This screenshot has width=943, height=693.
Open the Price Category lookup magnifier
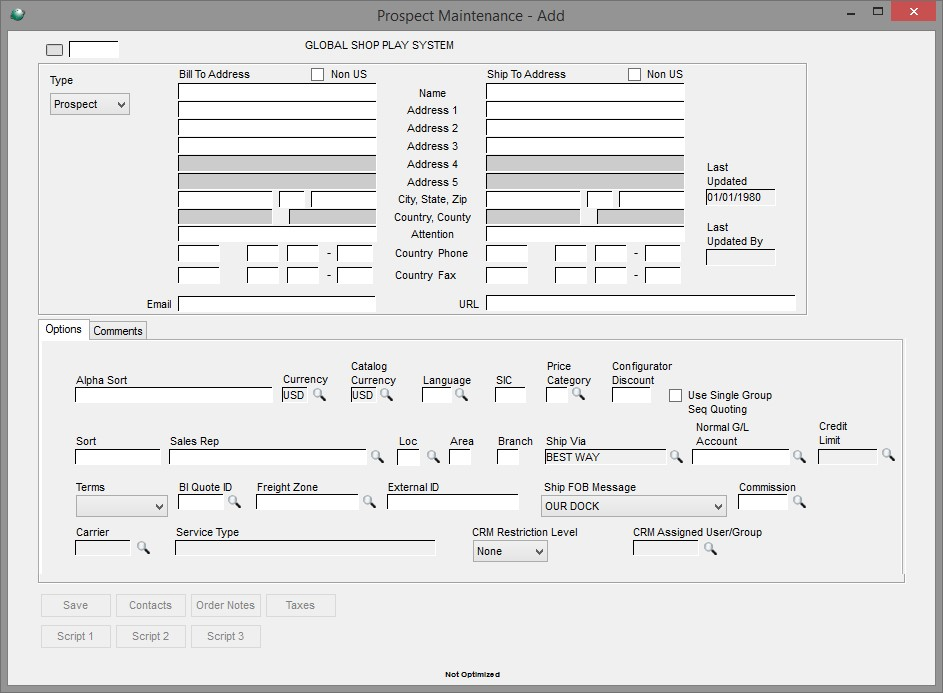tap(578, 394)
